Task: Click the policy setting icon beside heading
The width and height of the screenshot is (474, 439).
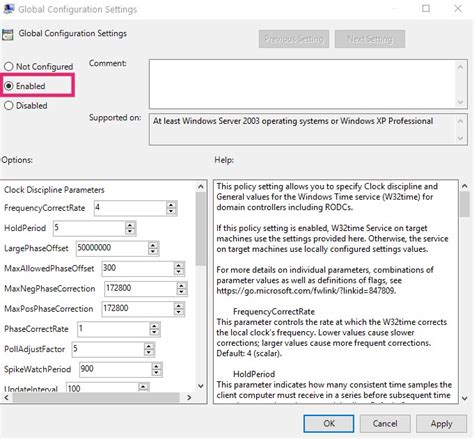Action: coord(8,34)
